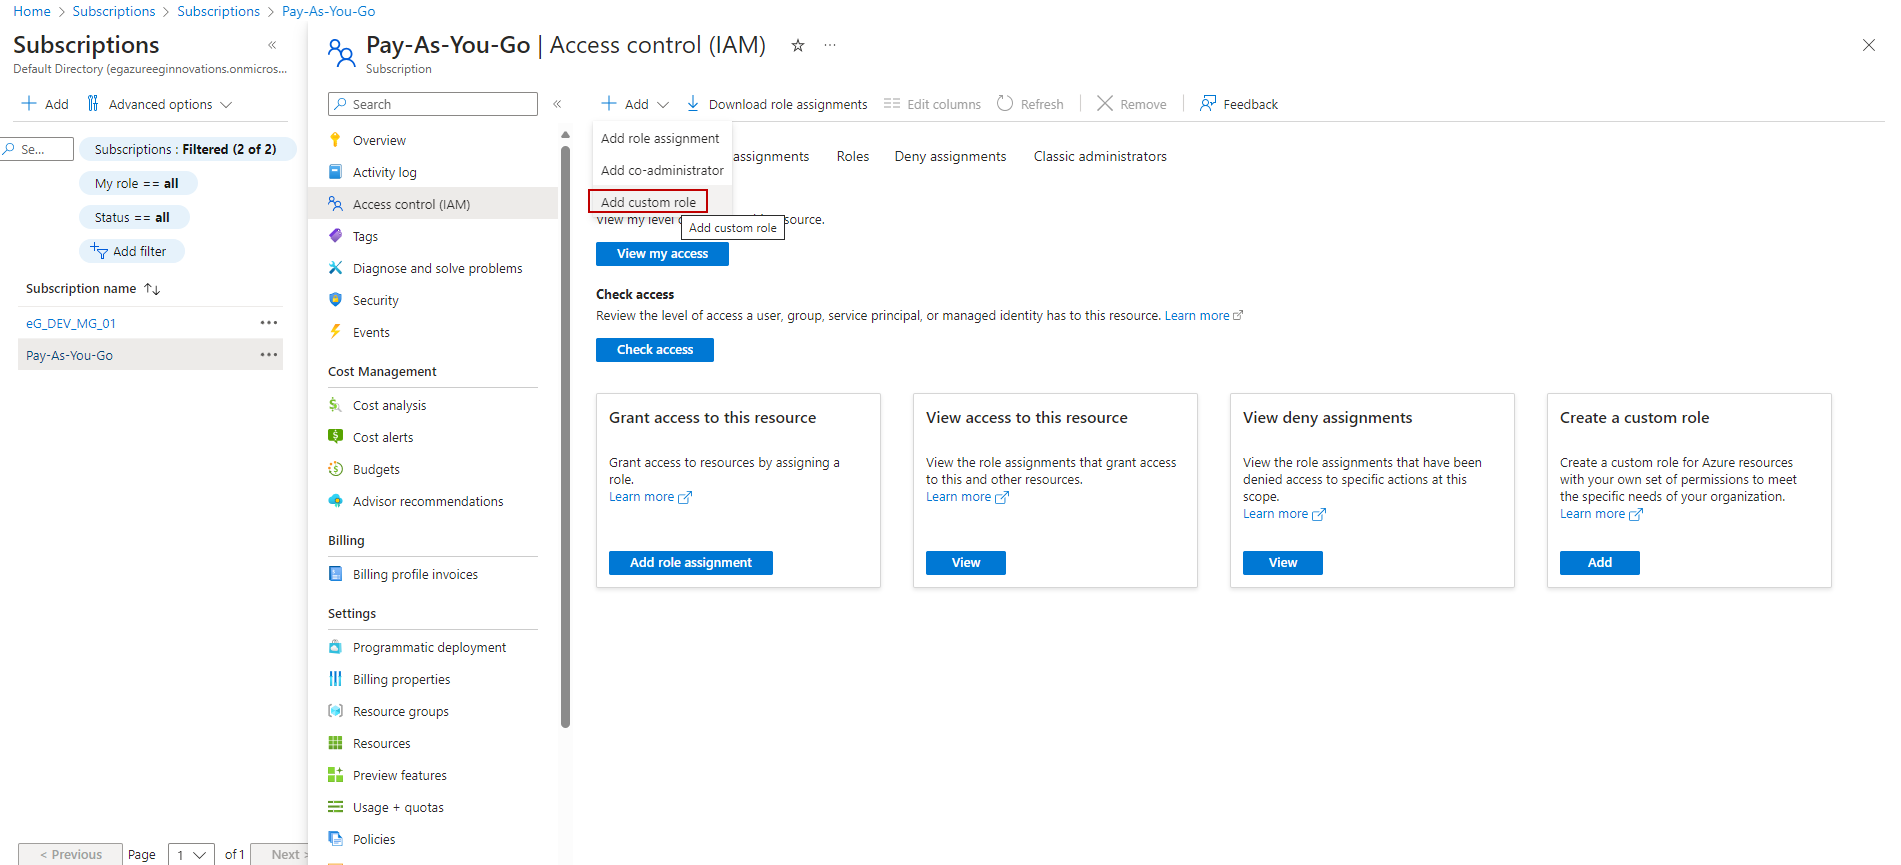Close the Access control blade

click(x=1869, y=45)
